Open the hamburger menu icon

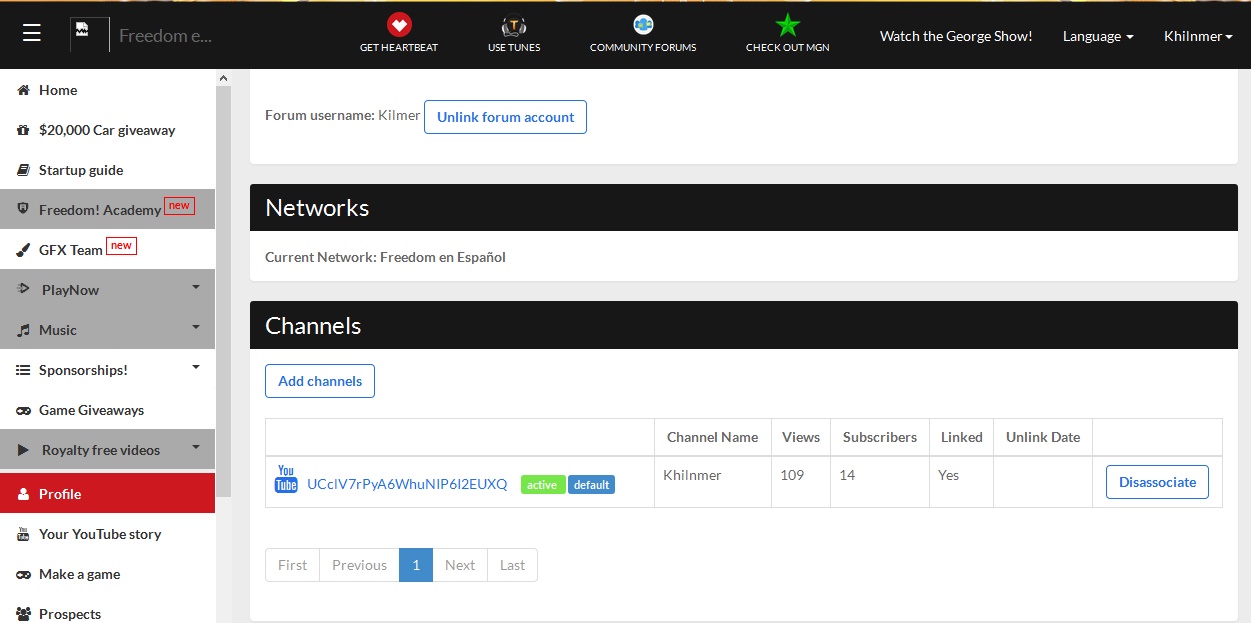click(32, 34)
